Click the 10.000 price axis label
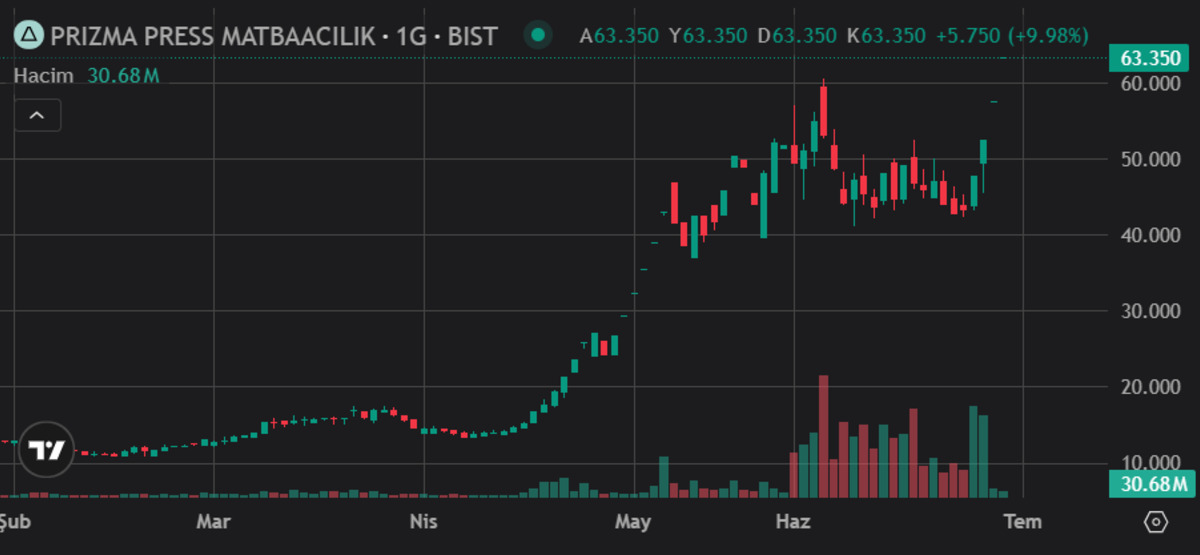 [1151, 462]
